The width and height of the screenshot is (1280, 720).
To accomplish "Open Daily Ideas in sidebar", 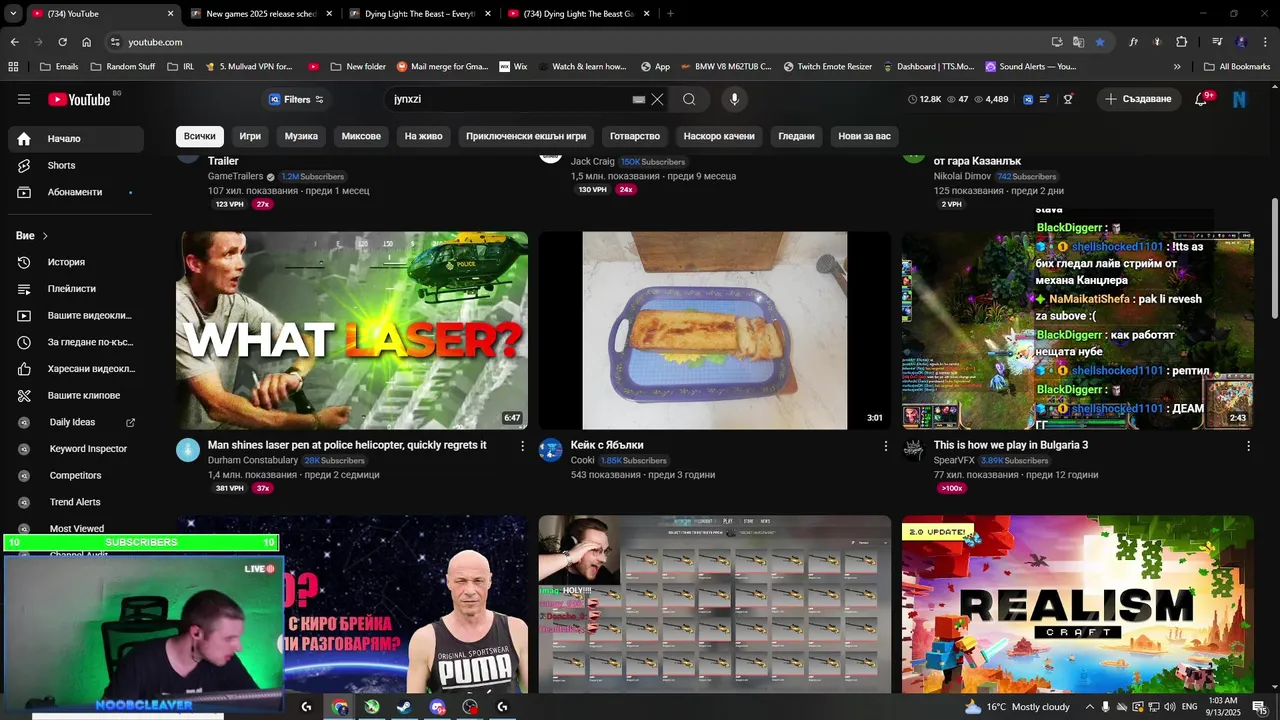I will pyautogui.click(x=76, y=422).
